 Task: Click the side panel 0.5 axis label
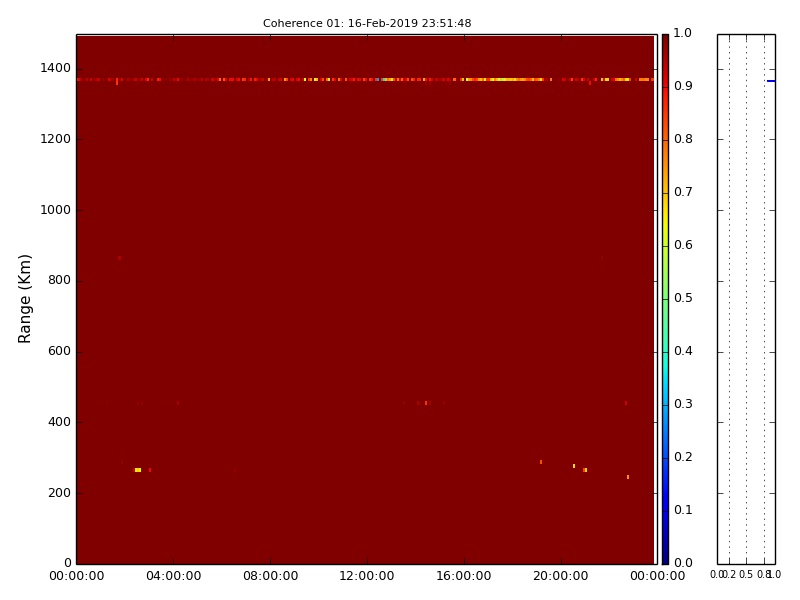[x=746, y=575]
